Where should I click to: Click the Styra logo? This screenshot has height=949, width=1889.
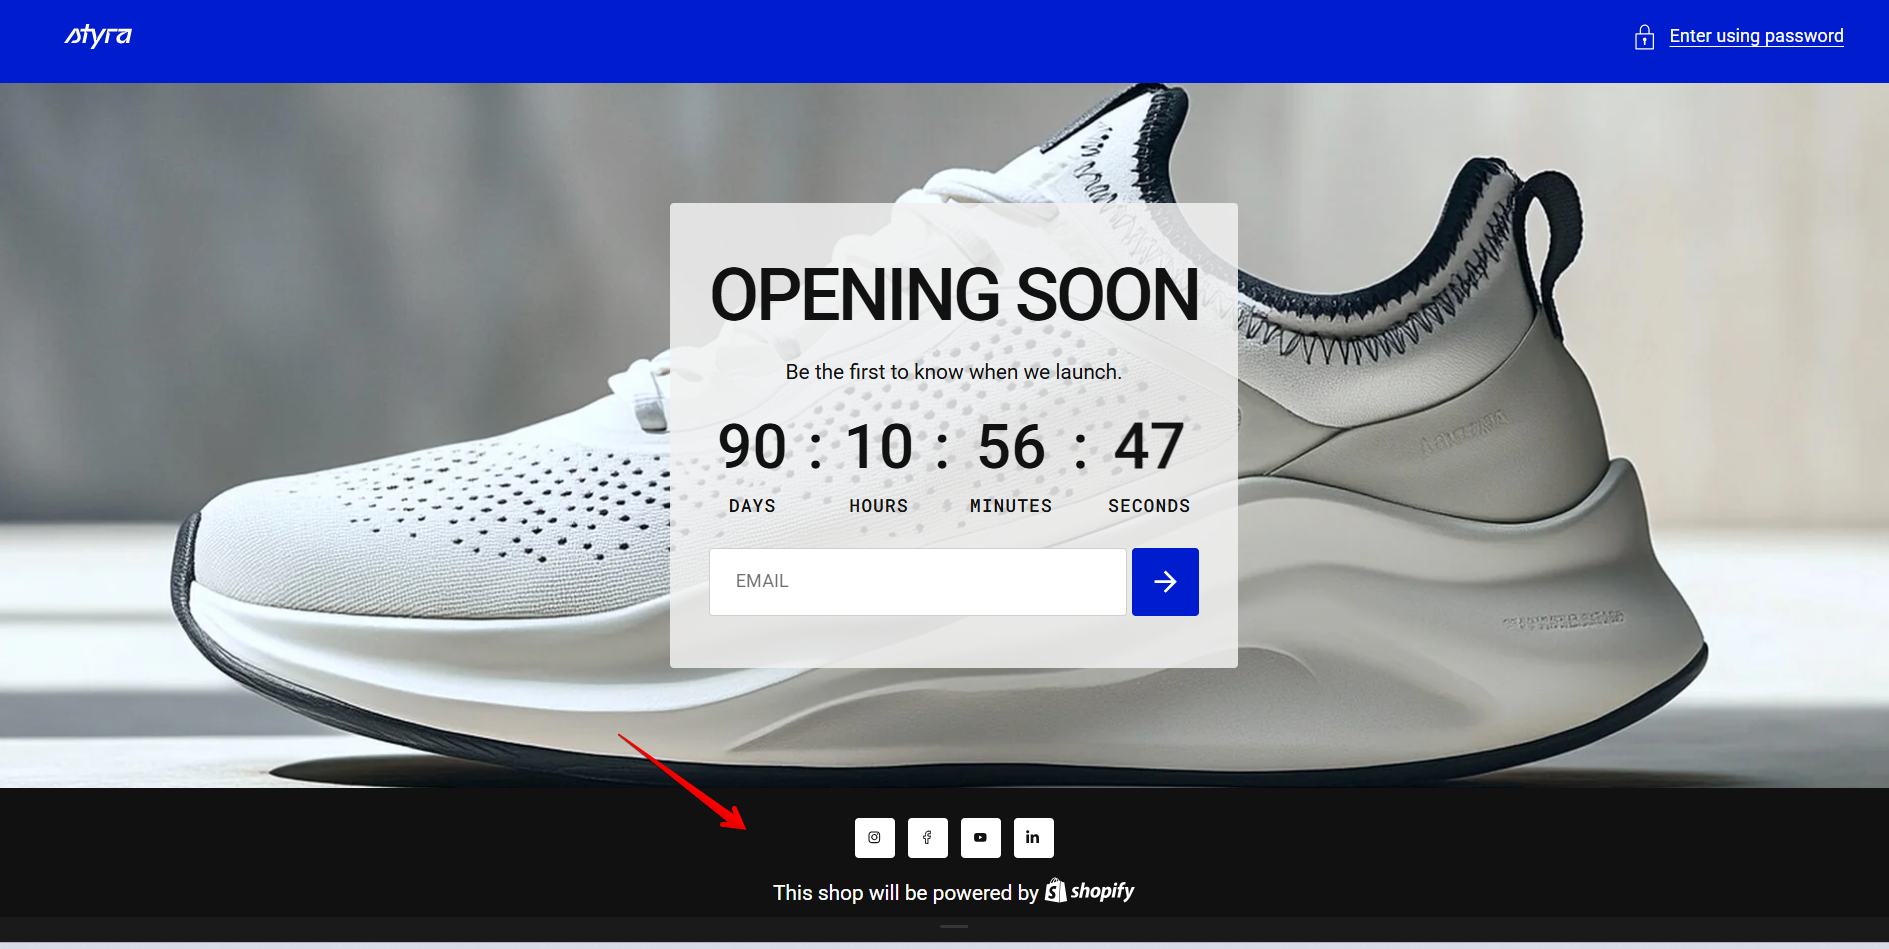[x=98, y=36]
